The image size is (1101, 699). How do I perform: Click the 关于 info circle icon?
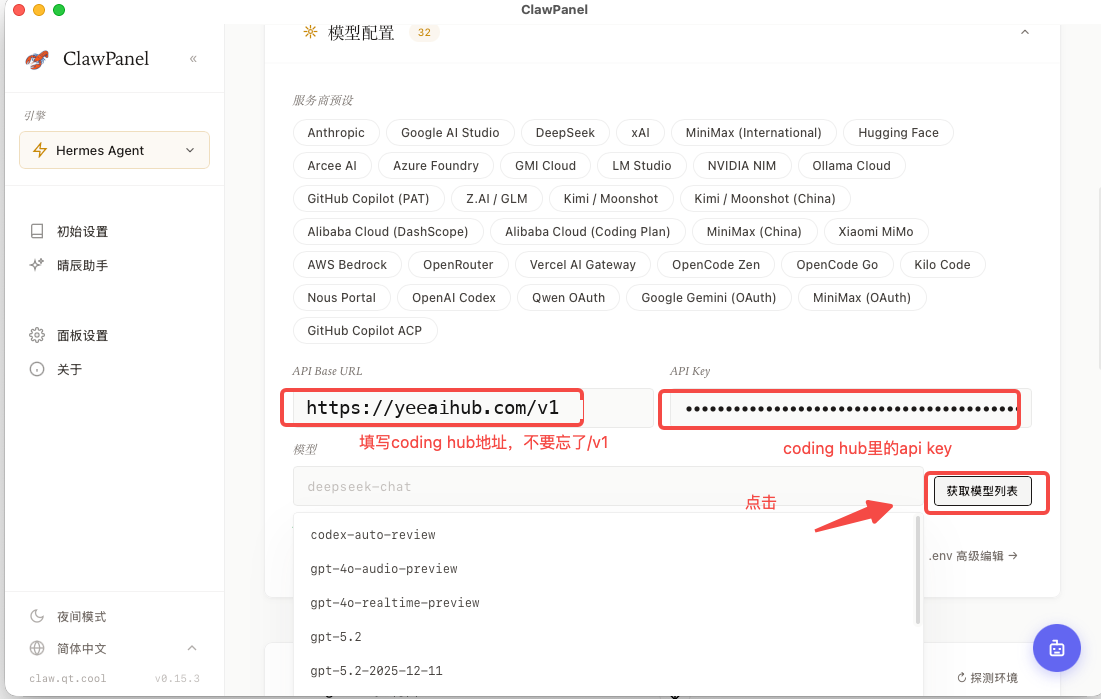pyautogui.click(x=37, y=369)
